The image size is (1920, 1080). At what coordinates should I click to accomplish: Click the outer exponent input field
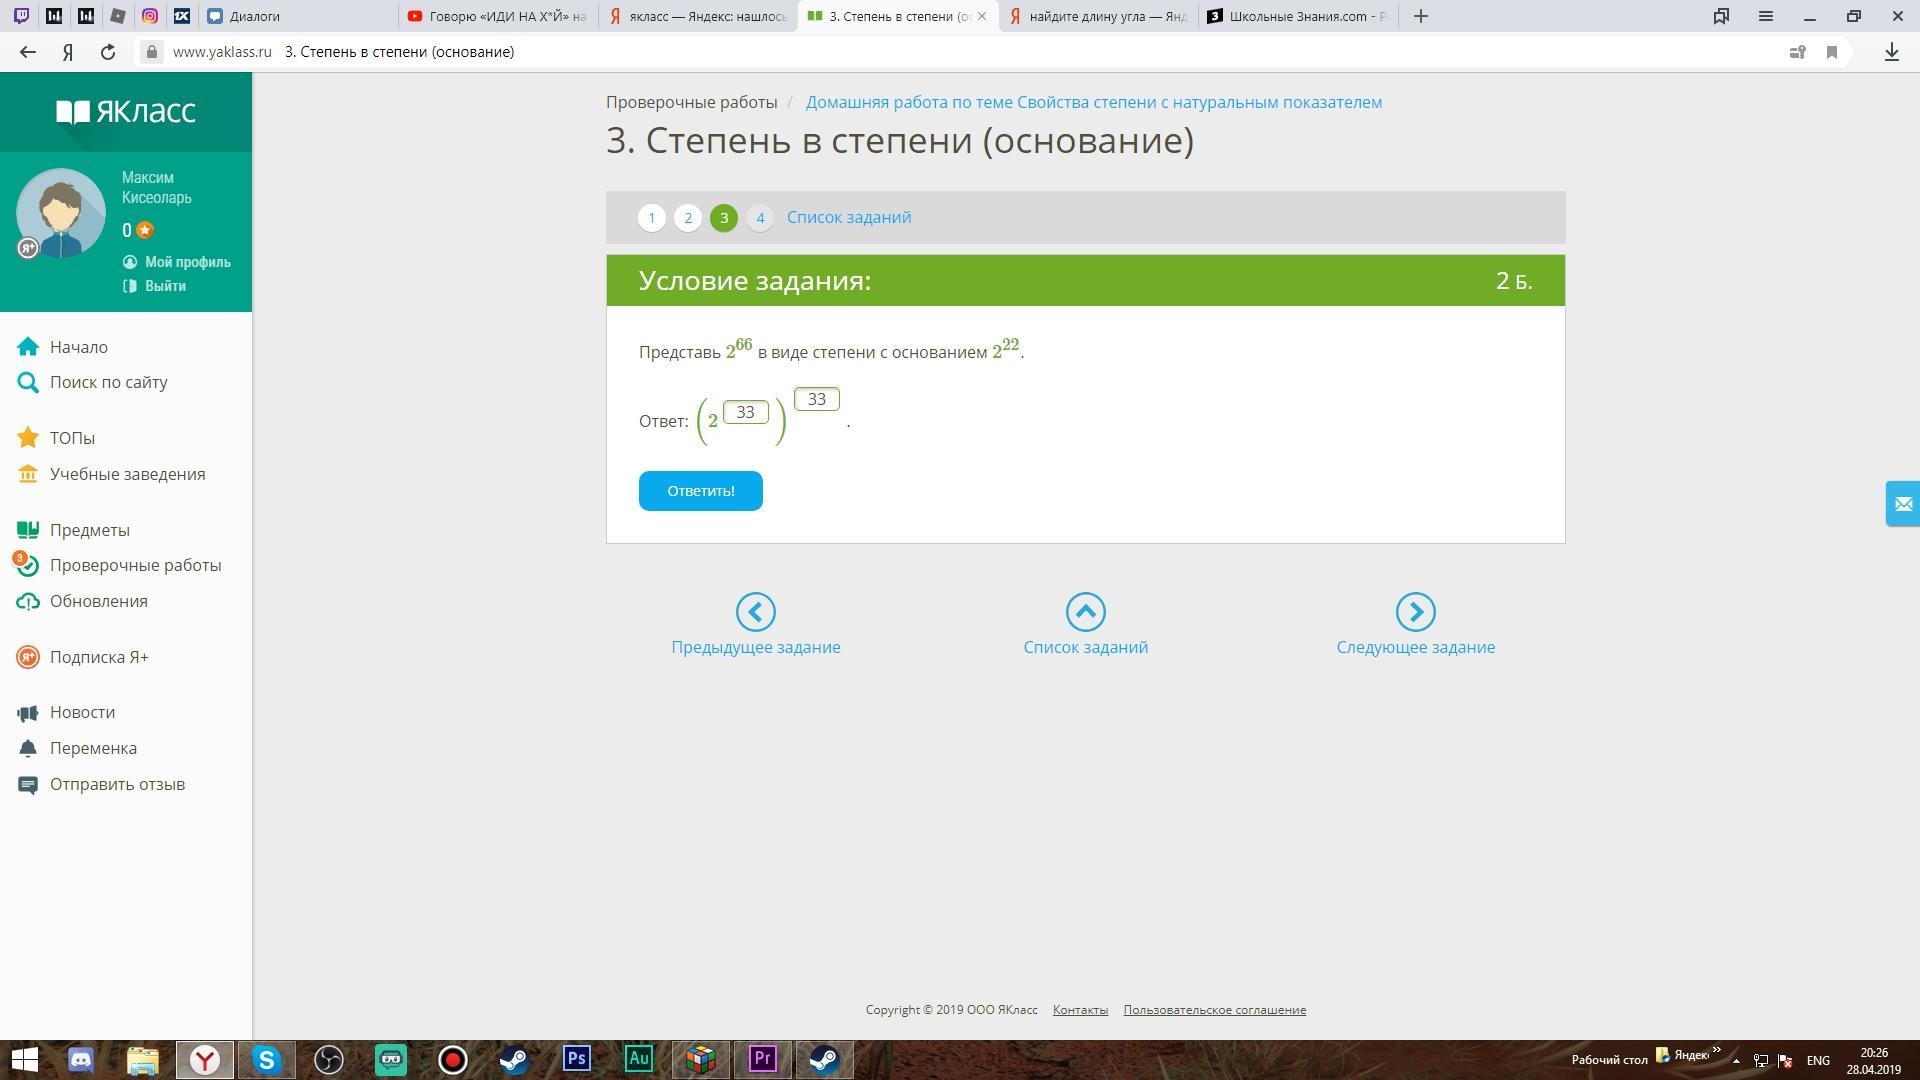click(x=816, y=400)
